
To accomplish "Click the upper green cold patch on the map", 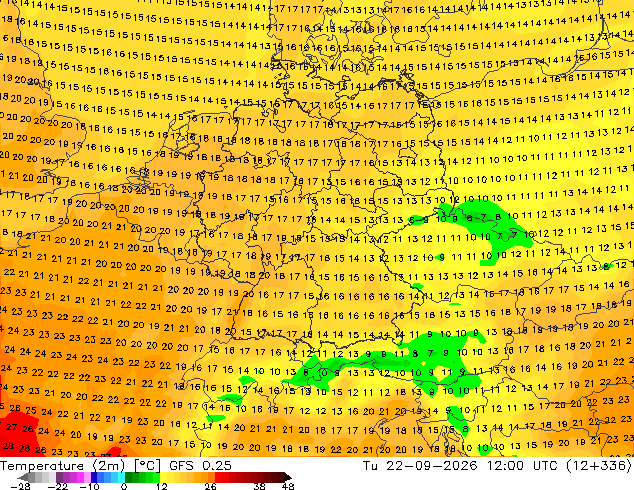I will point(485,228).
